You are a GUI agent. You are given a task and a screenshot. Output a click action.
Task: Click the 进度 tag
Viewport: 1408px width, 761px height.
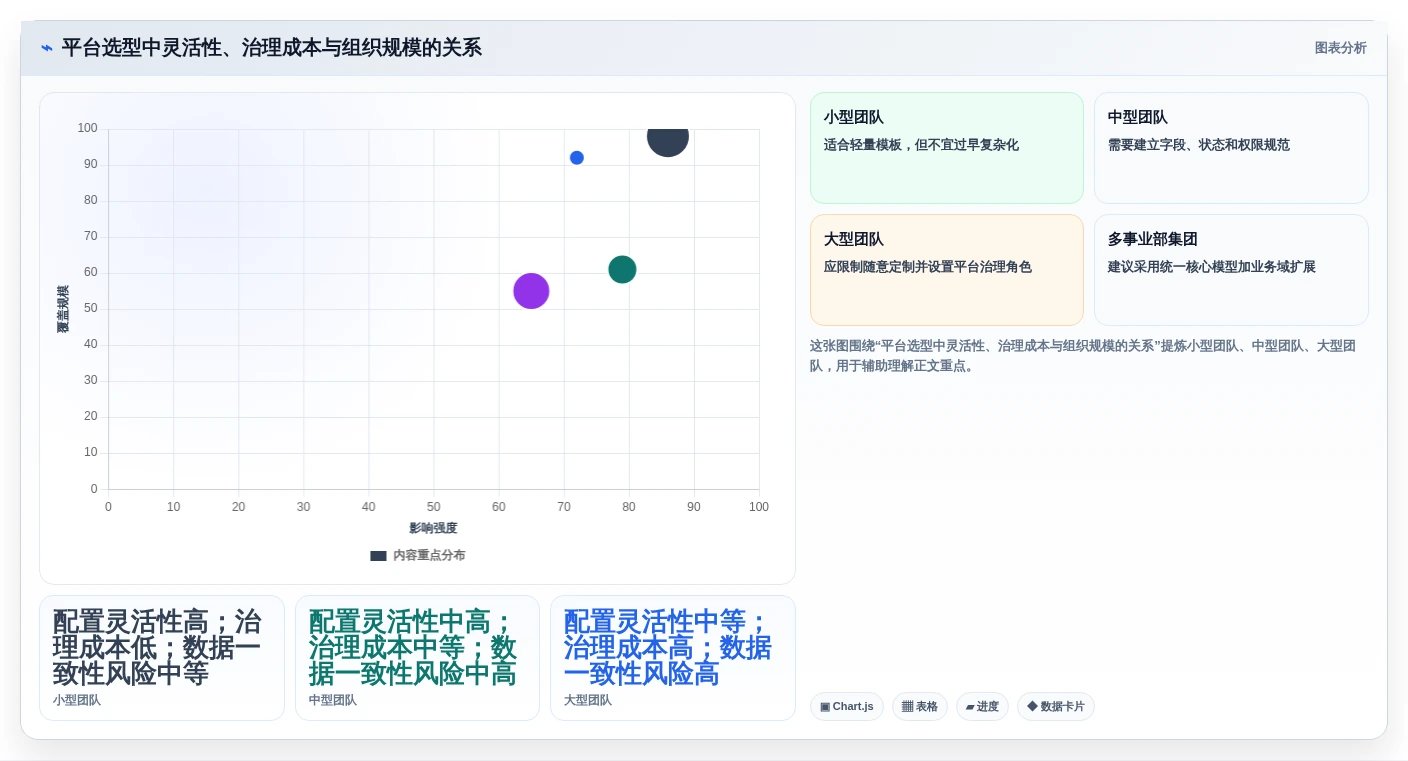pos(982,707)
